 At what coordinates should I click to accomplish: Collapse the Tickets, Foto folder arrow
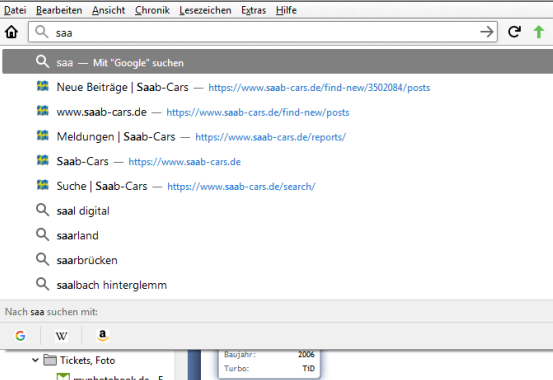pyautogui.click(x=35, y=360)
